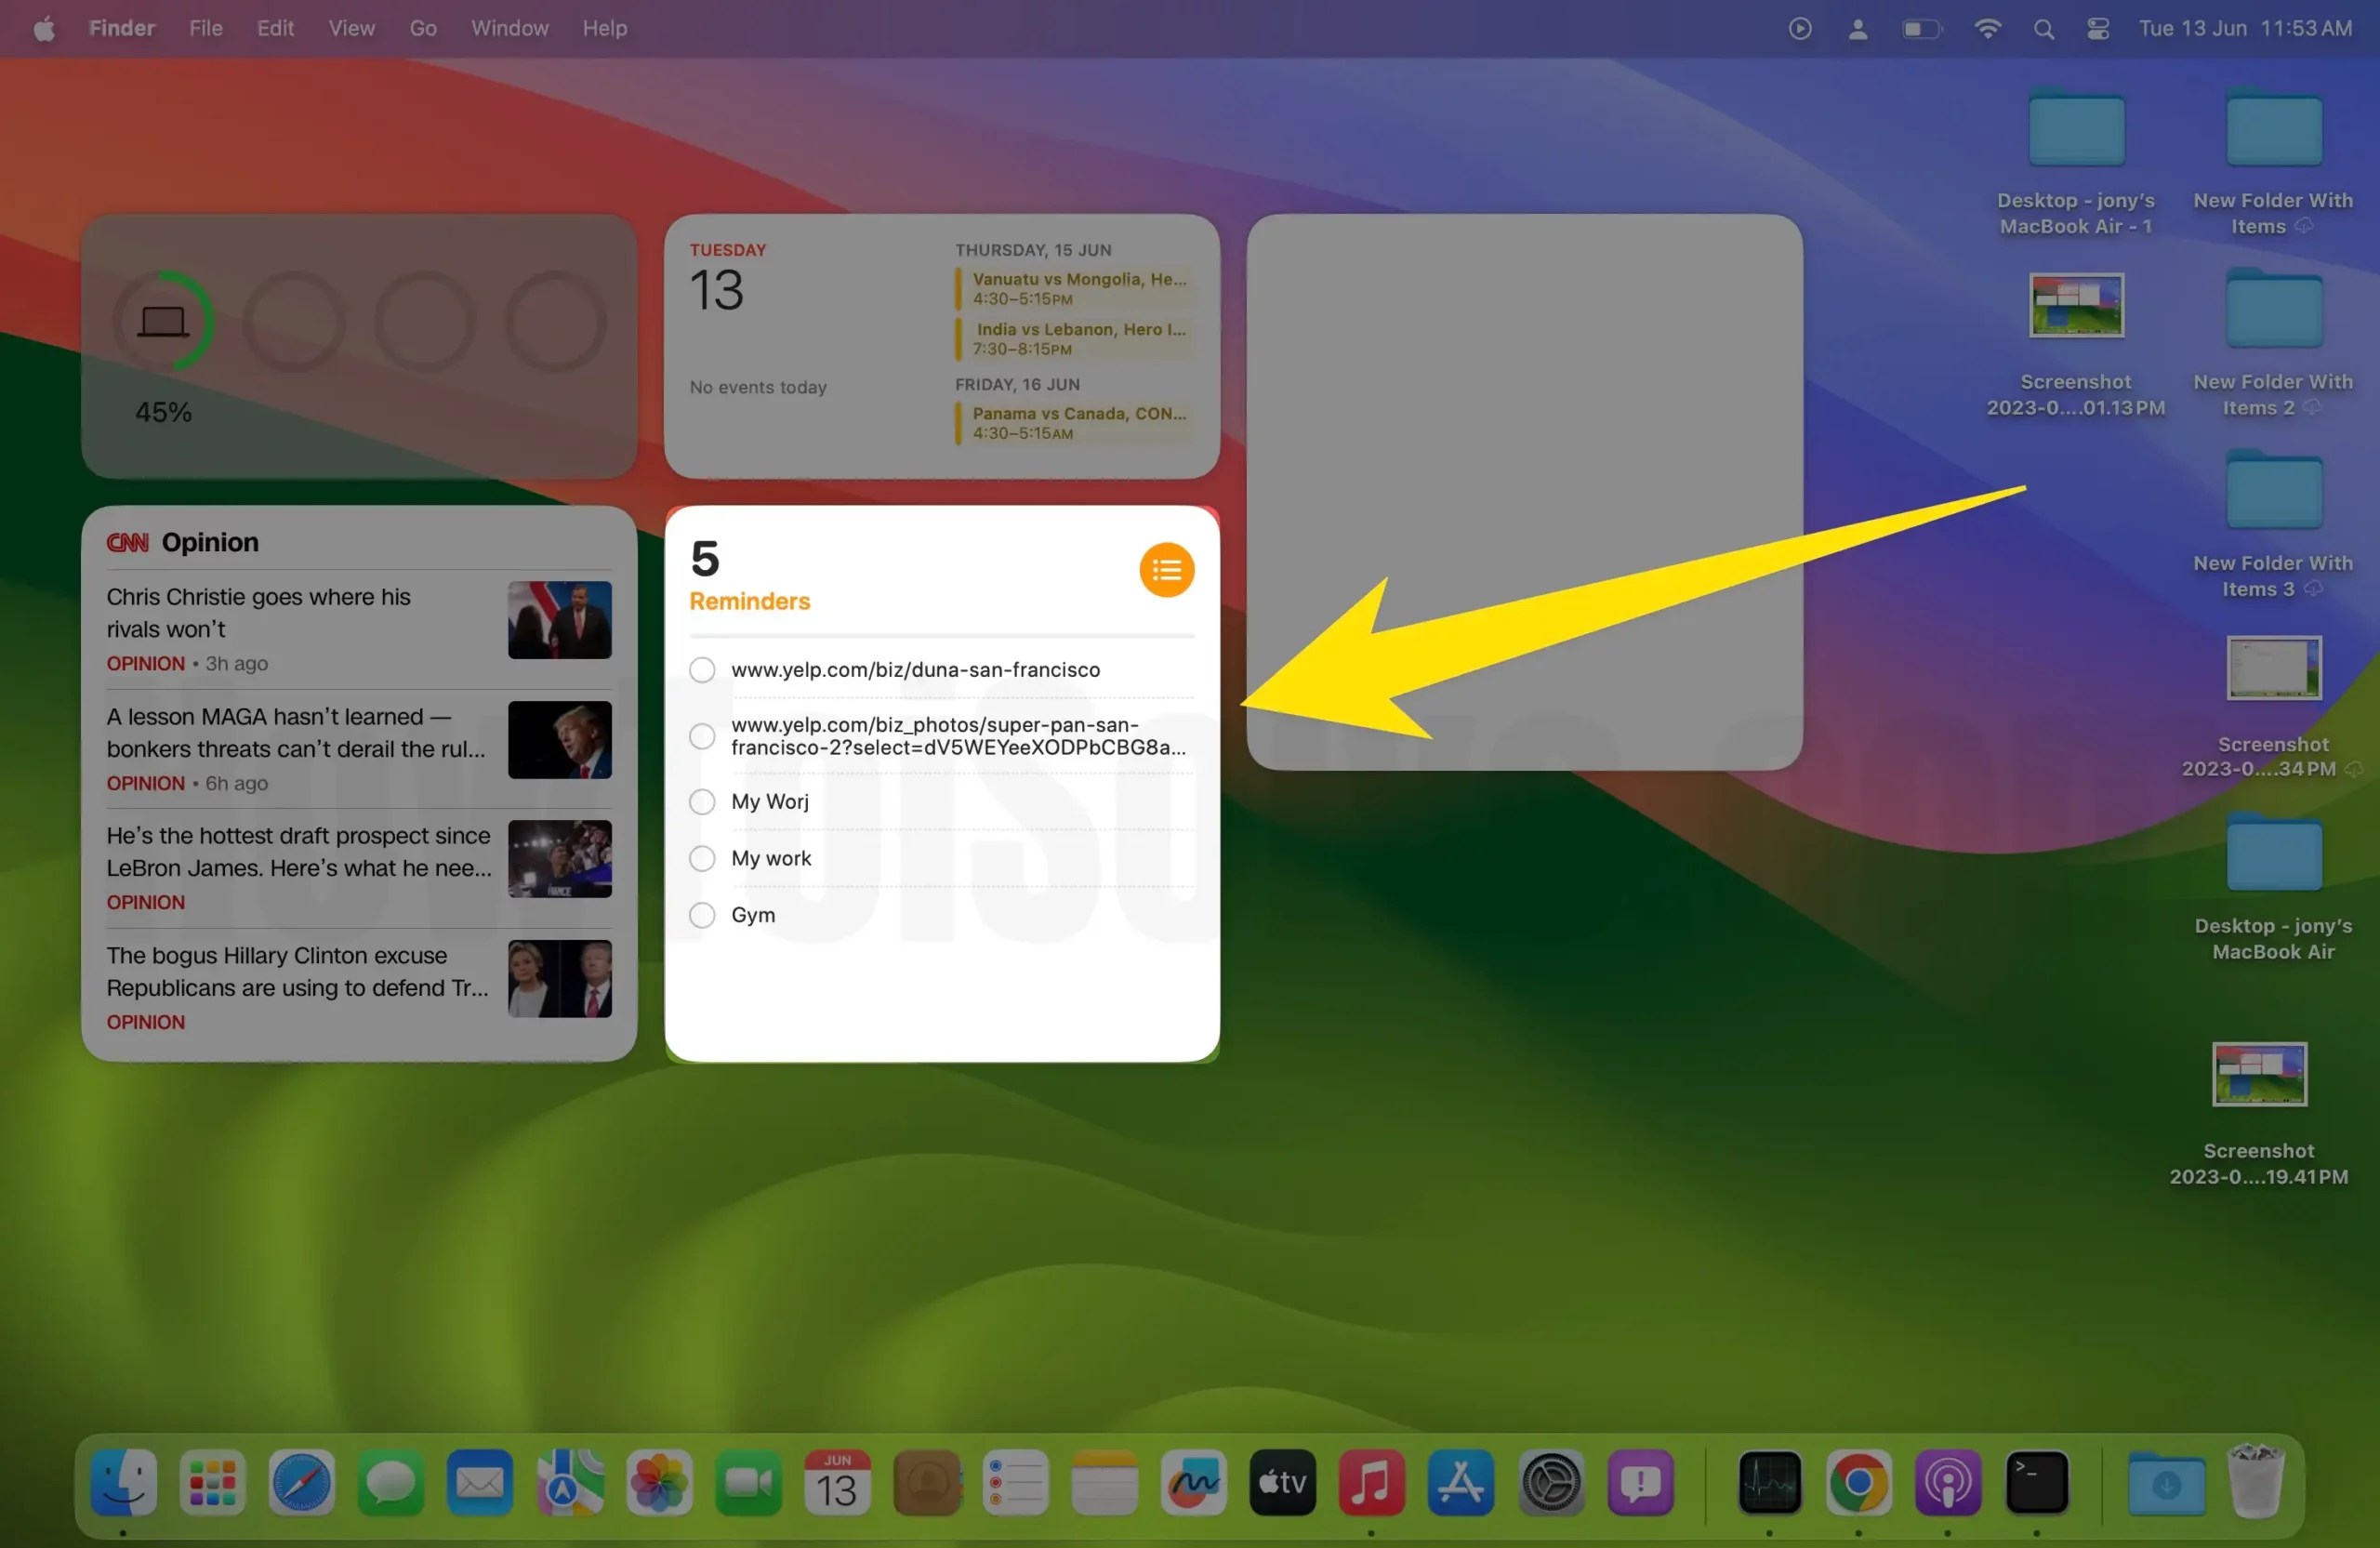Open 'A lesson MAGA hasn't learned' article
Viewport: 2380px width, 1548px height.
[x=359, y=748]
